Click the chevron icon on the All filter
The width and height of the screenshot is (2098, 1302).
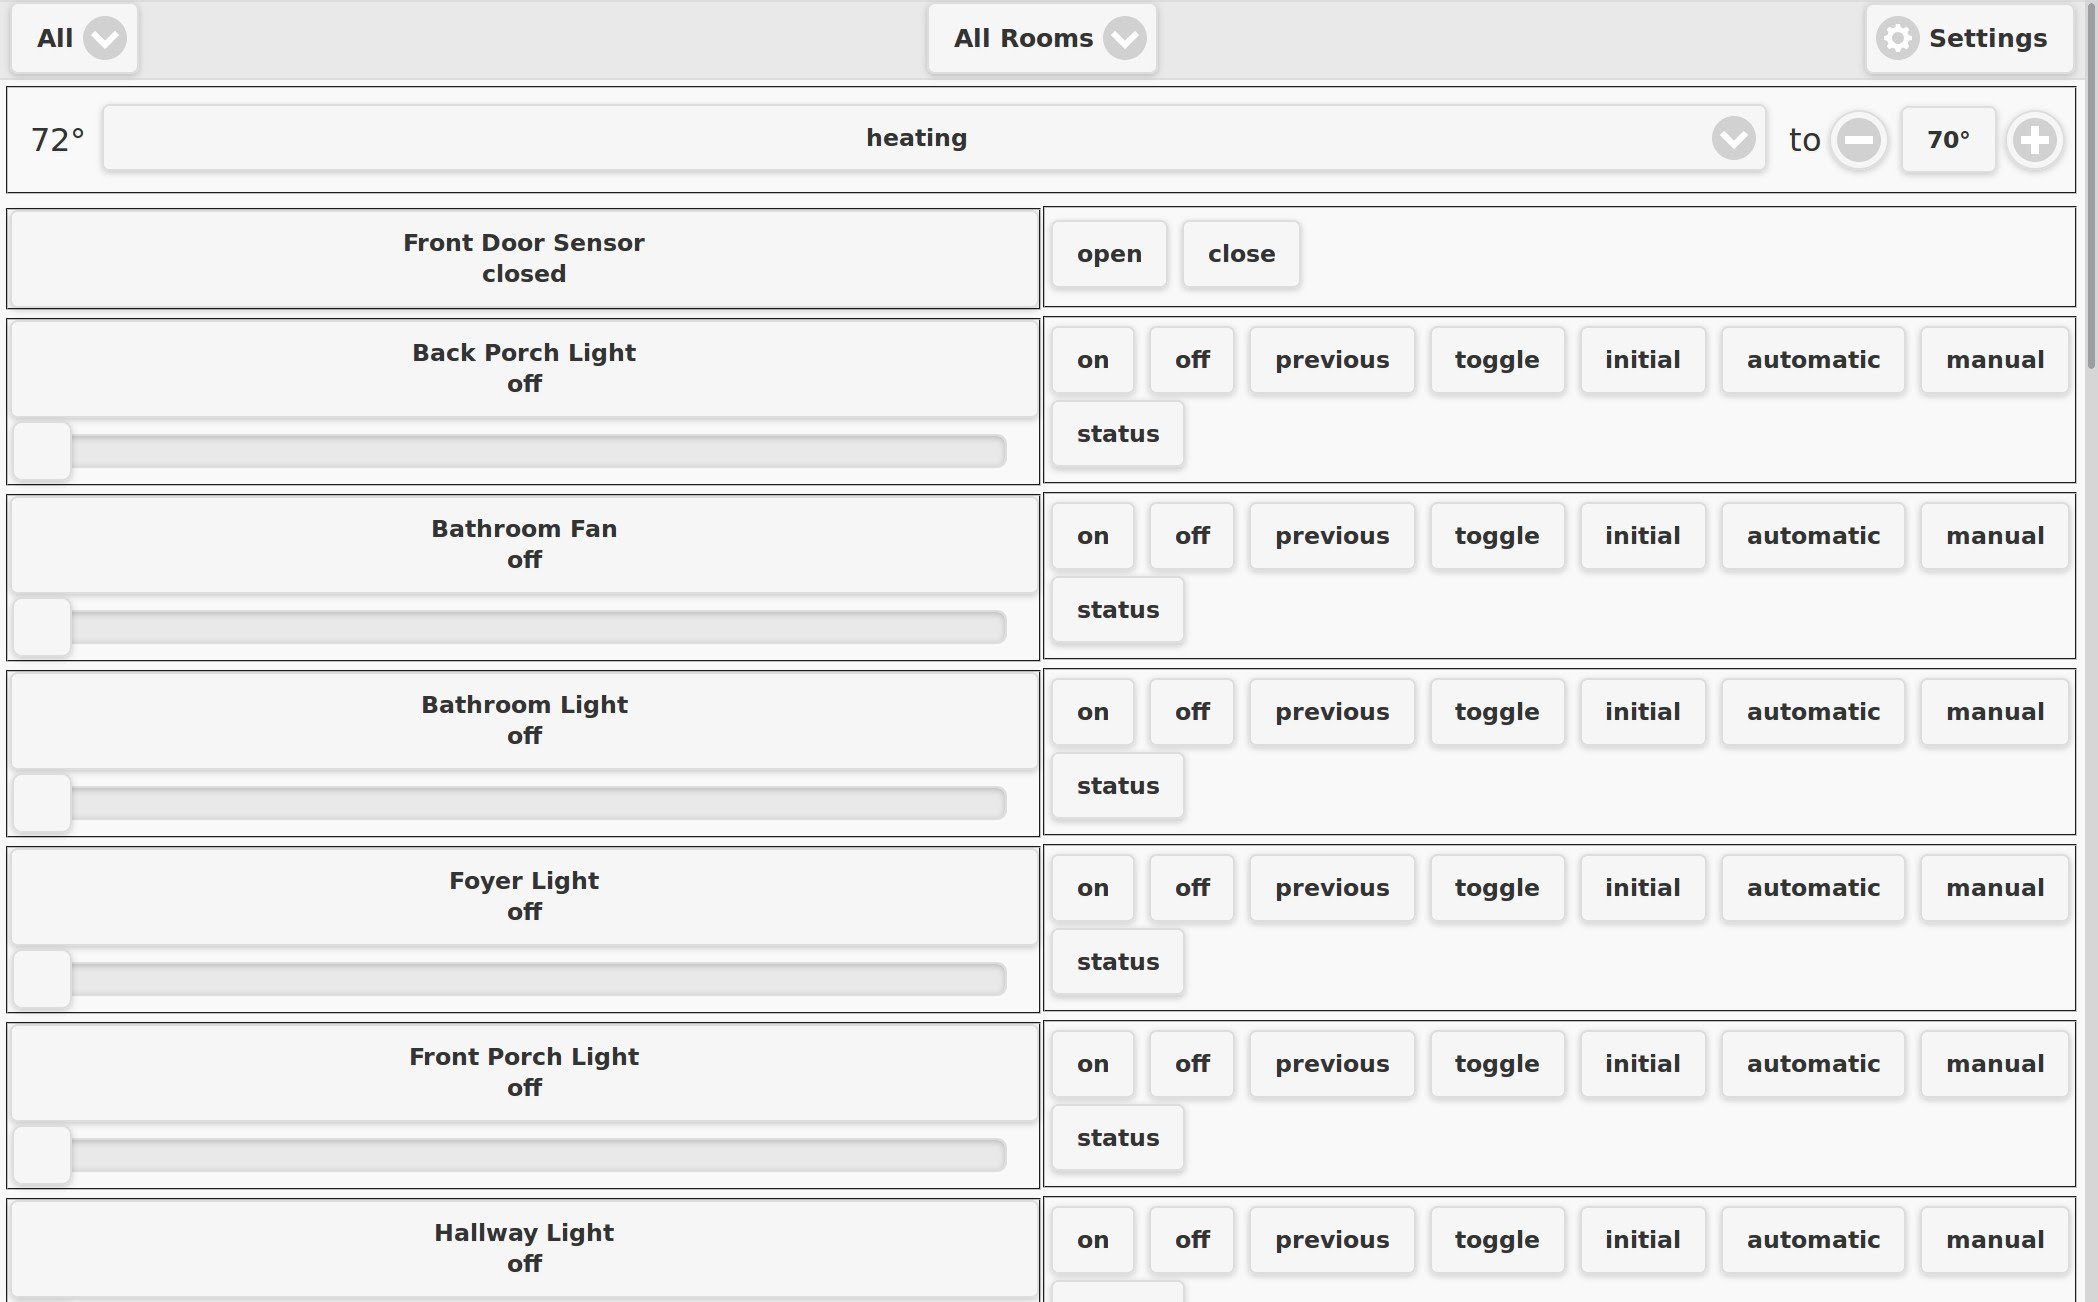(103, 39)
